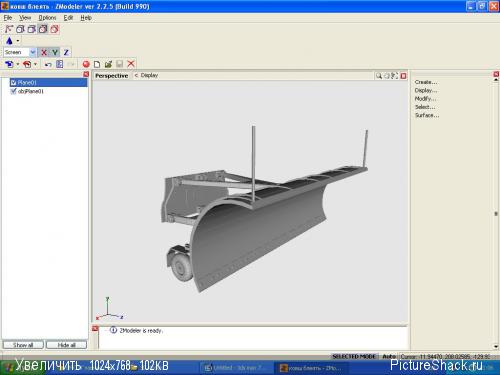Close the objects tree panel red icon
Viewport: 500px width, 375px height.
(86, 74)
